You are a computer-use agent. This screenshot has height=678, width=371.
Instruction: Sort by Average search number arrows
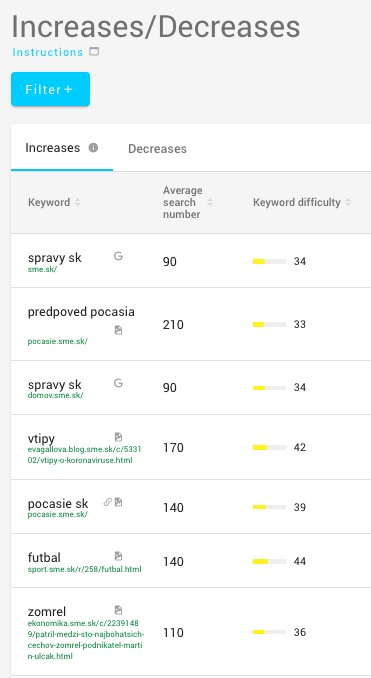210,202
